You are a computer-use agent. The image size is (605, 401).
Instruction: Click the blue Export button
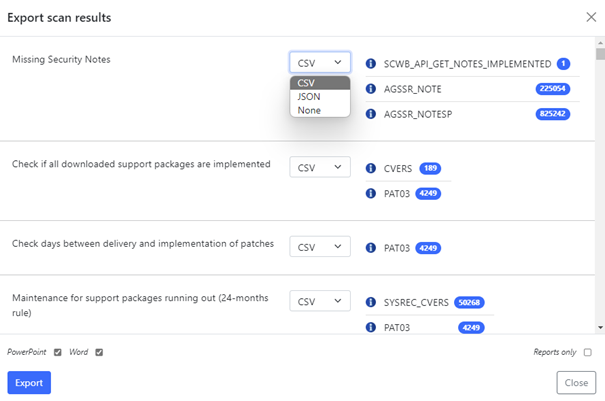[x=29, y=383]
